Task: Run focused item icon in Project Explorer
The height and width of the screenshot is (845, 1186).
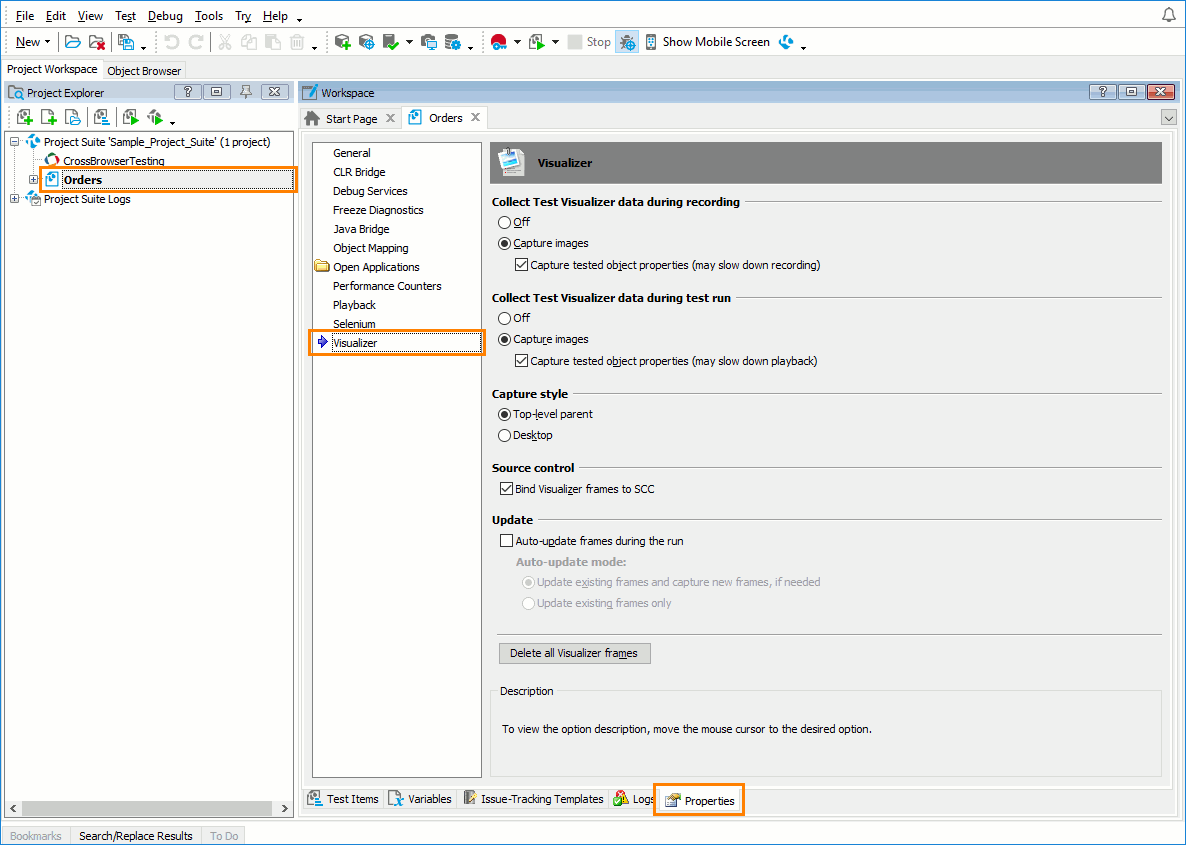Action: tap(131, 117)
